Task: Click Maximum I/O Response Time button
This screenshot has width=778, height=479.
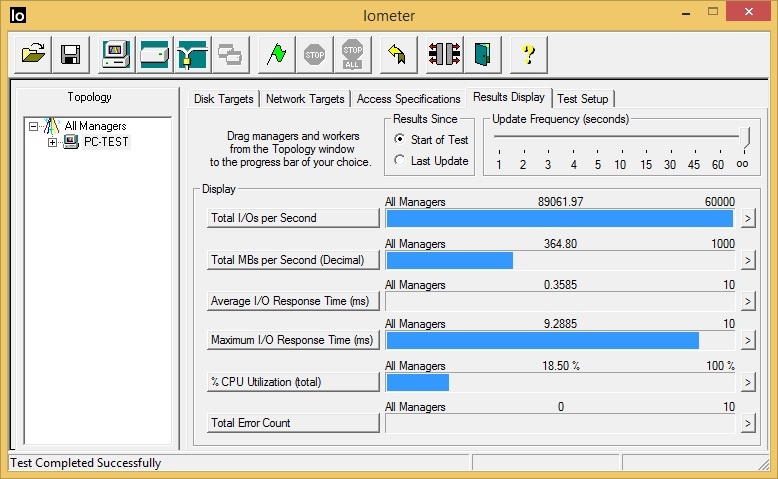Action: pos(293,340)
